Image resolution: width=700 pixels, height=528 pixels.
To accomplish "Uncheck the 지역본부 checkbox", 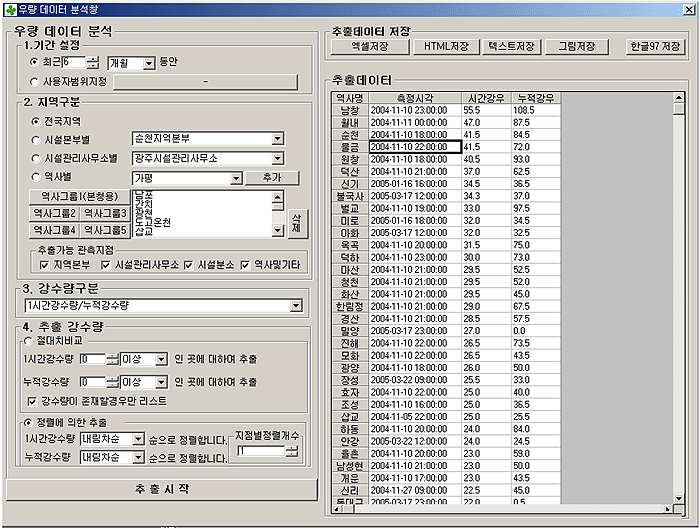I will click(x=43, y=265).
